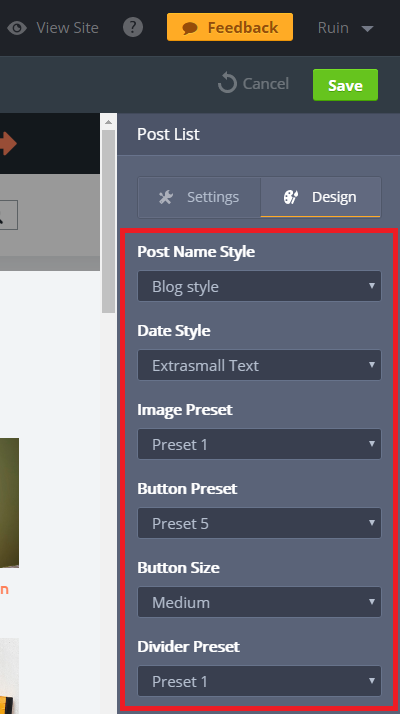This screenshot has width=400, height=714.
Task: Click the eye icon beside View Site
Action: [17, 28]
